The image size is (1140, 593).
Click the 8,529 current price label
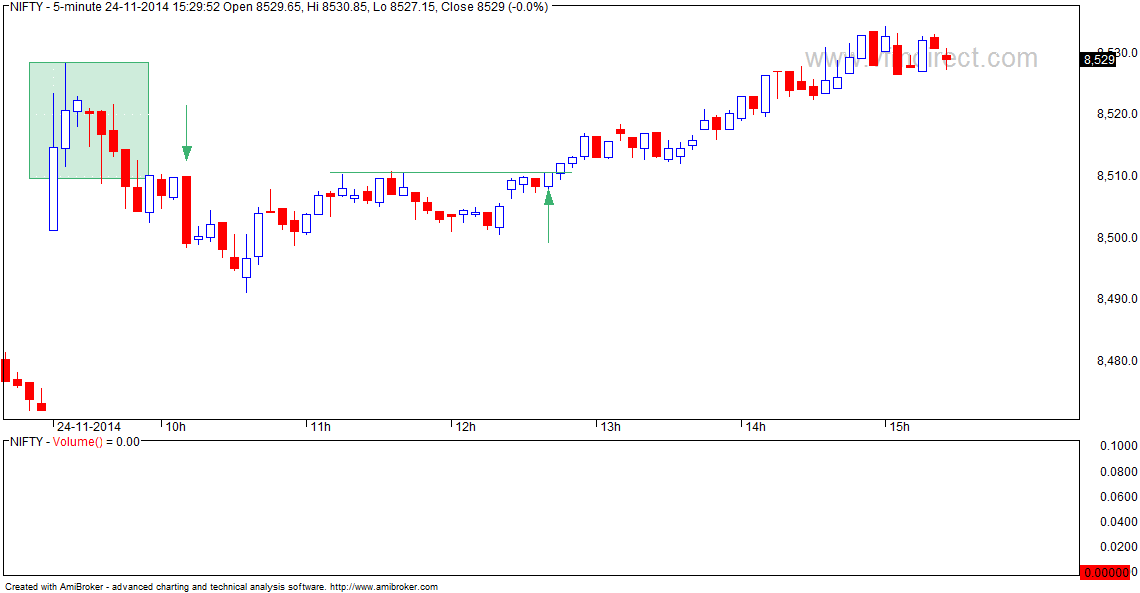click(1098, 60)
